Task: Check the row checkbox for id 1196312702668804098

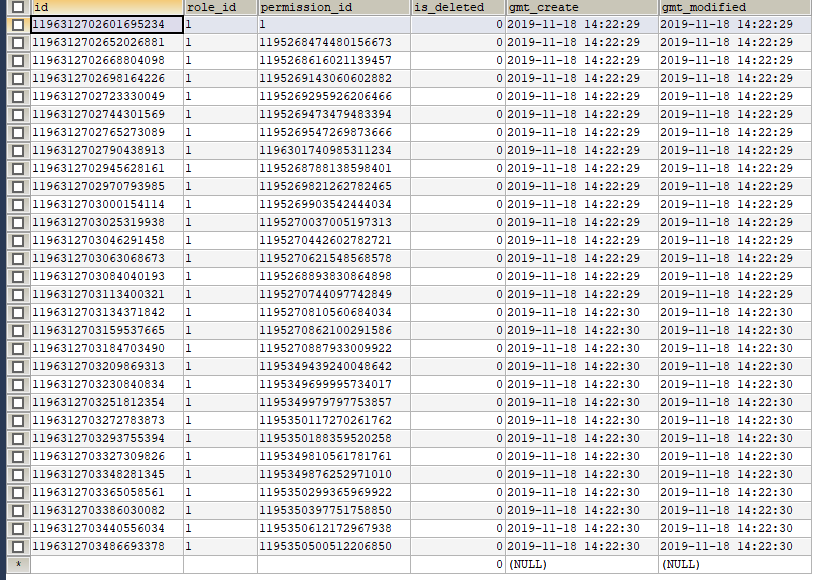Action: (x=18, y=61)
